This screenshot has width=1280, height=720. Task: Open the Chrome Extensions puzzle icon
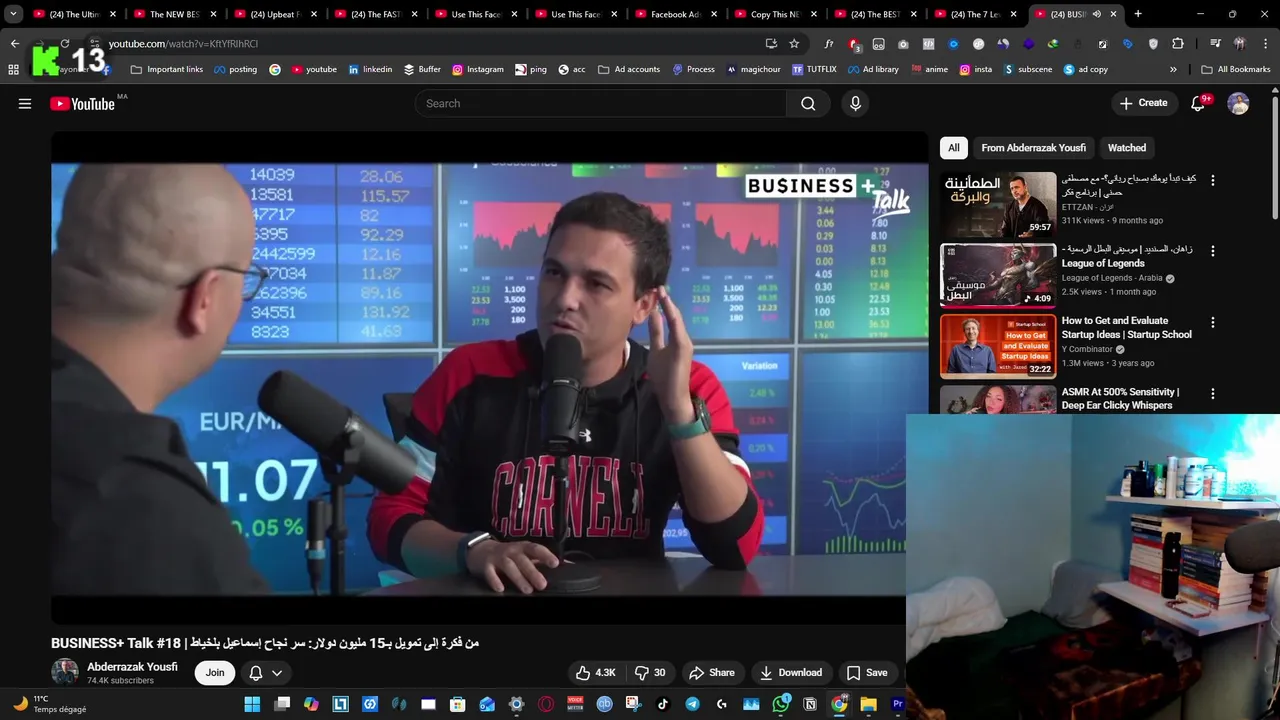[1177, 44]
